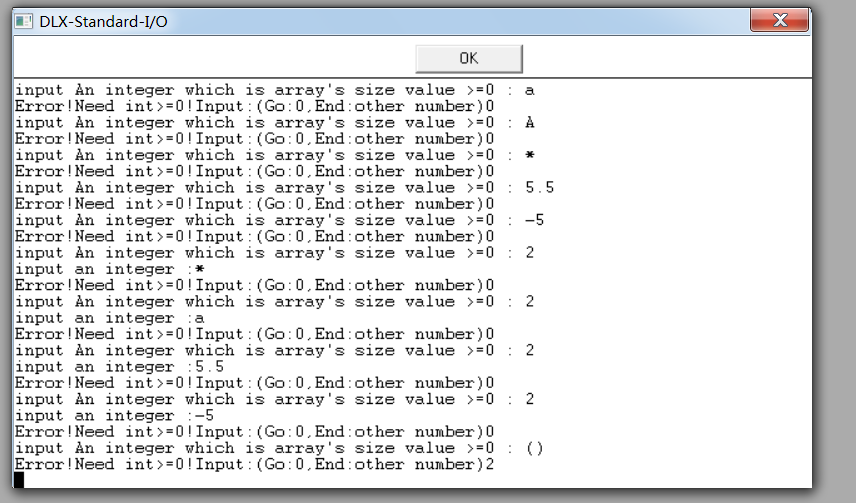
Task: Click the array size line ending in lowercase 'a'
Action: [x=274, y=90]
